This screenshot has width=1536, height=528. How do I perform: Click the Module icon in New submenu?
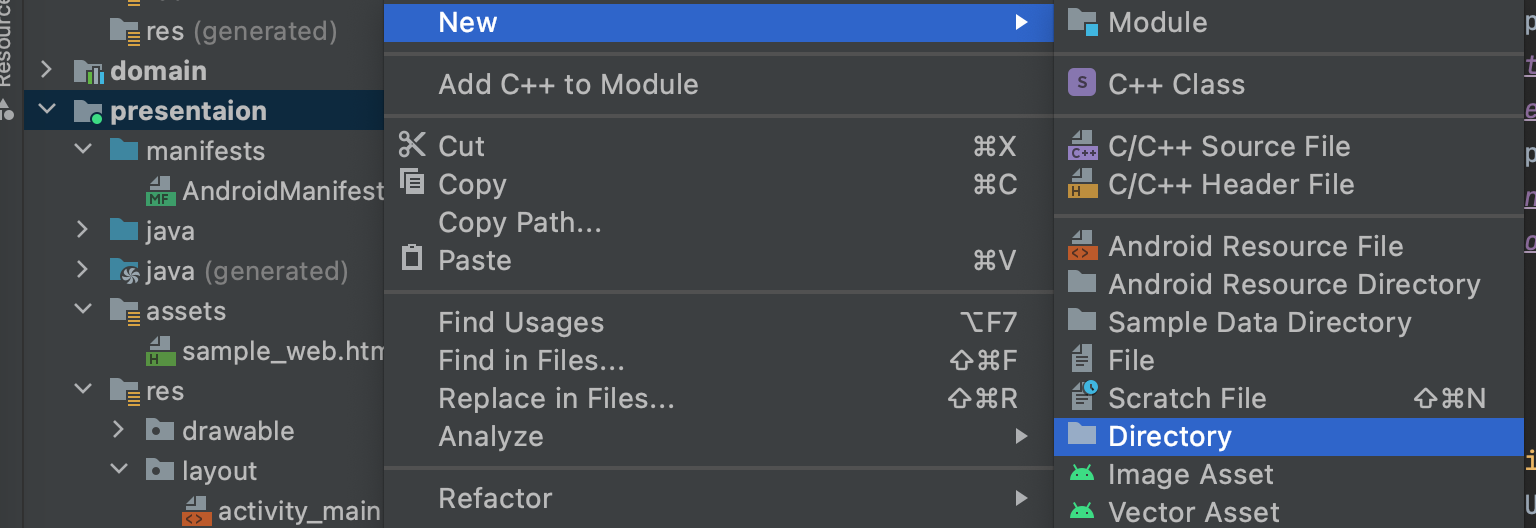(x=1082, y=22)
